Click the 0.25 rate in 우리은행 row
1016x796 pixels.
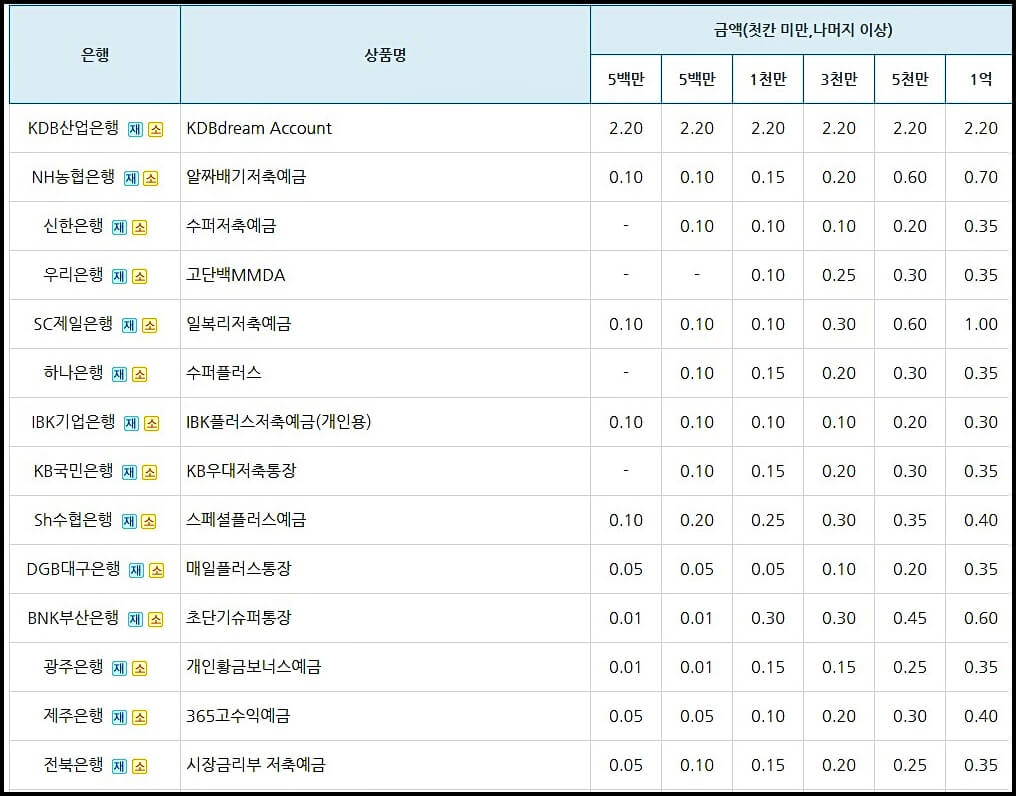pos(839,275)
